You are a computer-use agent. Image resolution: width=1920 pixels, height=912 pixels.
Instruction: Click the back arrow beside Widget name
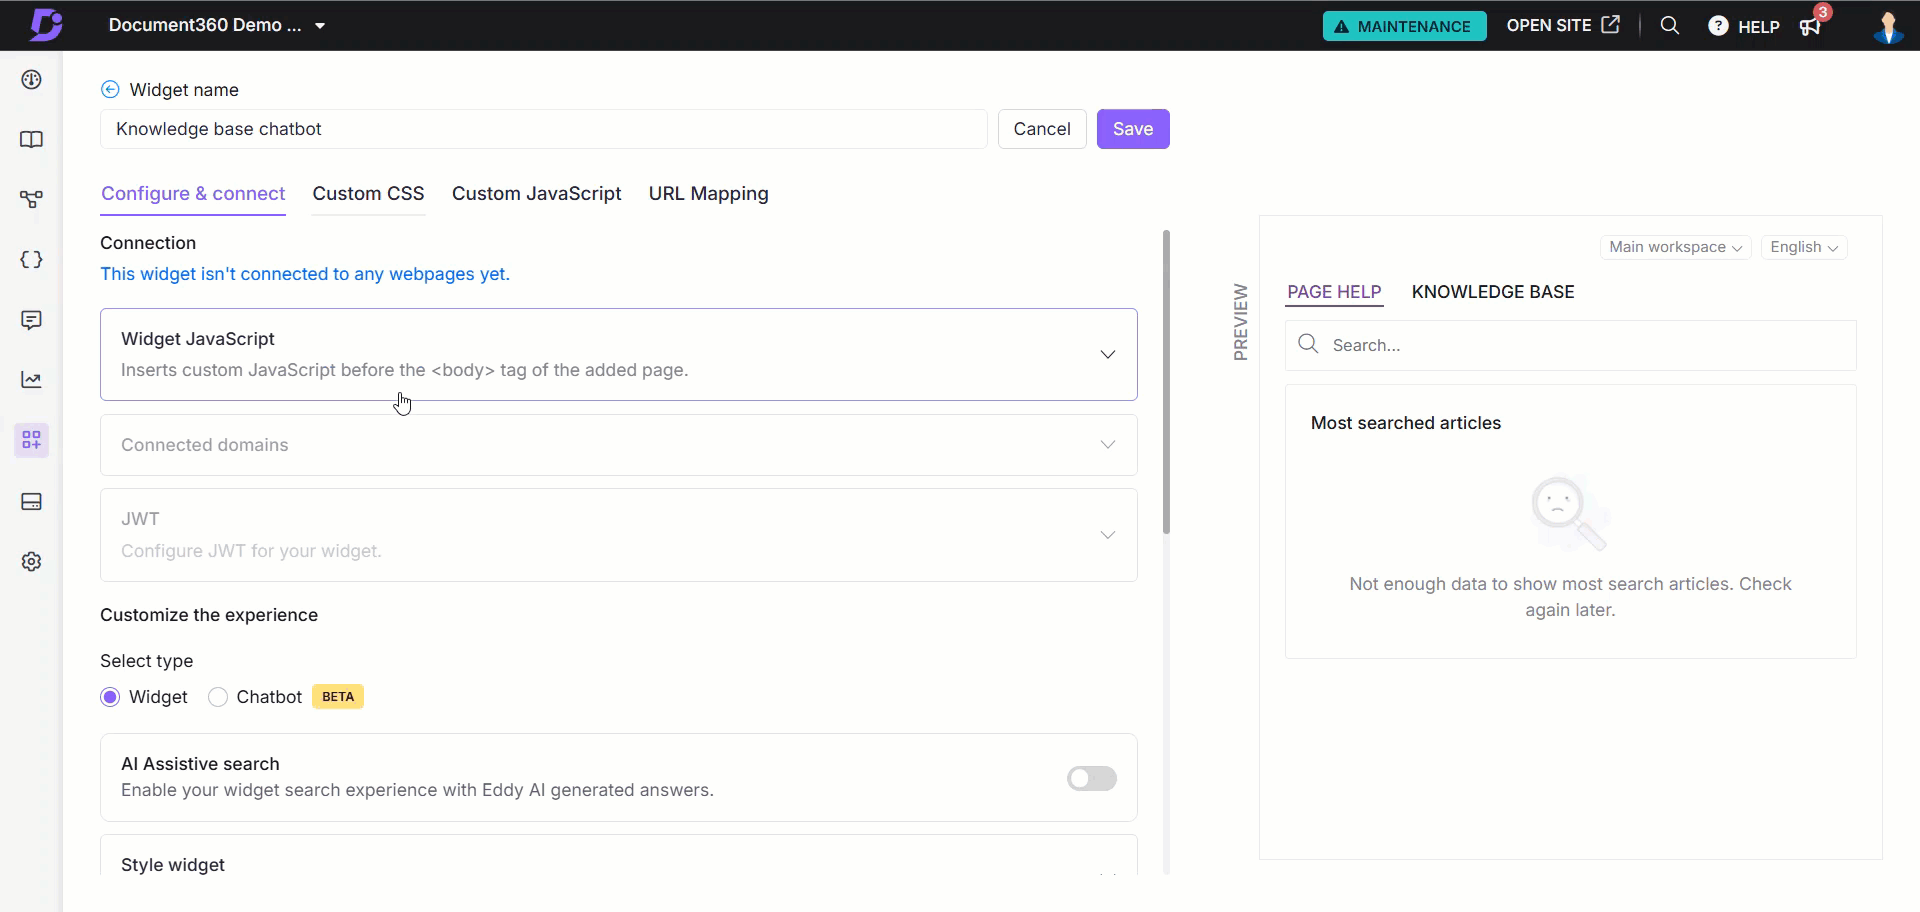110,89
